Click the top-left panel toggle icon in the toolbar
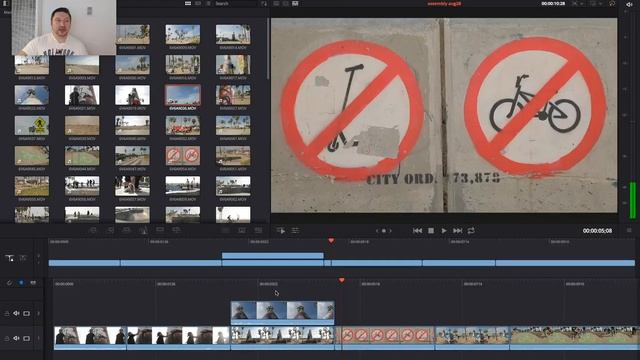 click(x=5, y=3)
